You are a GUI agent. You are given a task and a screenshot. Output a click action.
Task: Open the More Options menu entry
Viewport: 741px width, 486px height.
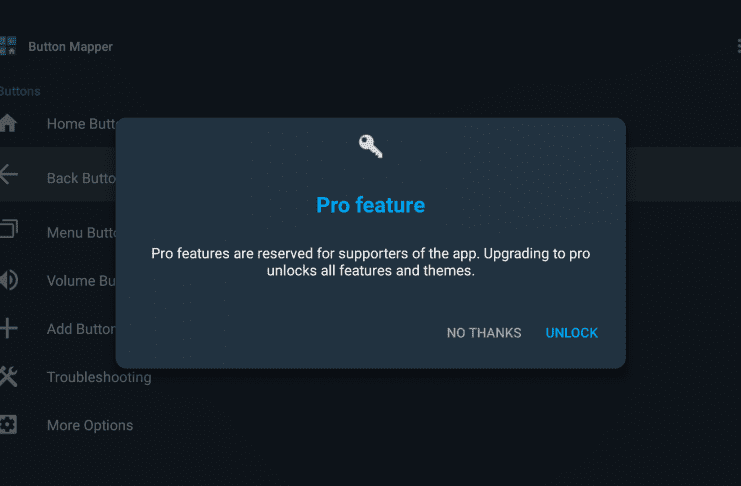coord(90,425)
